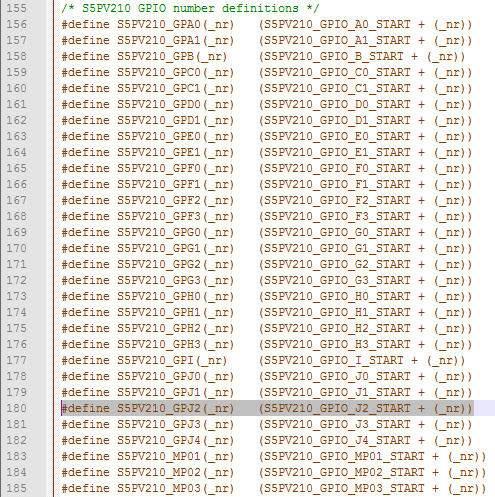Place cursor on S5PV210_GPI macro
The height and width of the screenshot is (497, 495).
point(155,360)
